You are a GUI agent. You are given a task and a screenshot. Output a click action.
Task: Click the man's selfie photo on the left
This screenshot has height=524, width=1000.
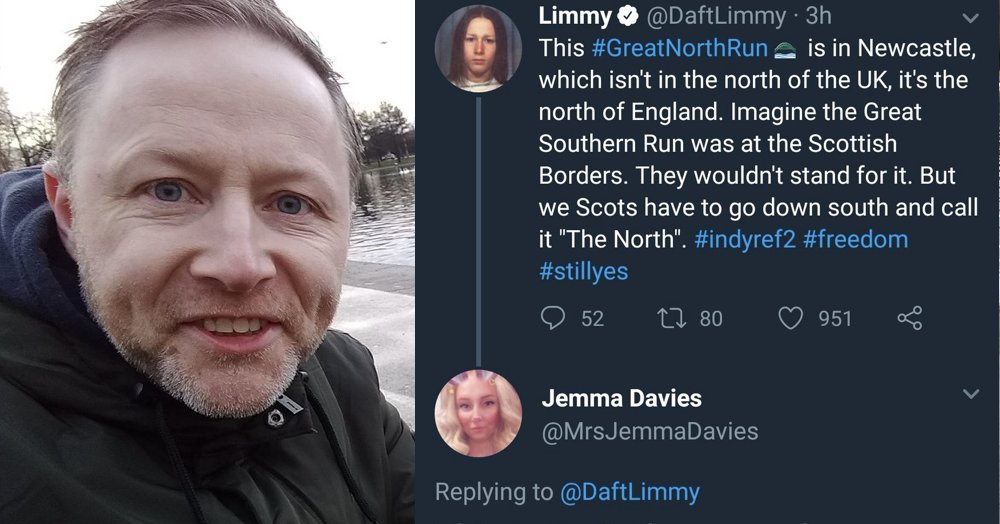(x=207, y=262)
